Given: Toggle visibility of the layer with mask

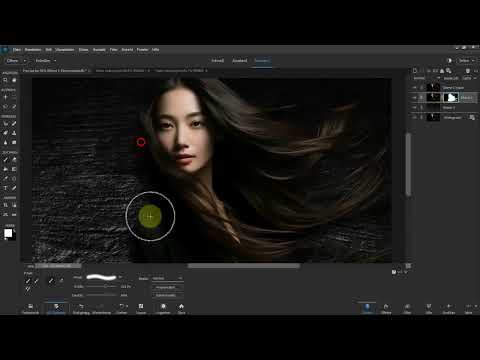Looking at the screenshot, I should (x=414, y=98).
